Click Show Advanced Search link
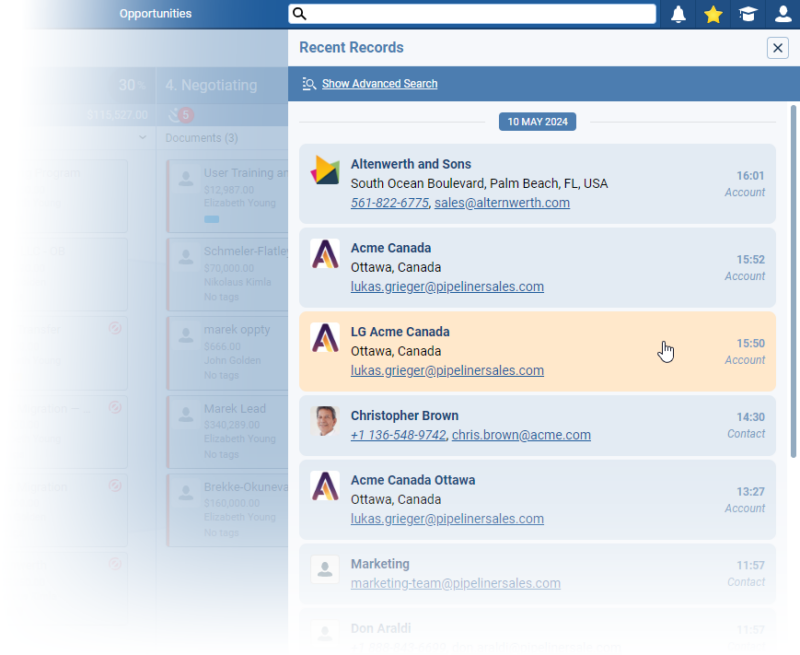The height and width of the screenshot is (655, 800). coord(379,84)
